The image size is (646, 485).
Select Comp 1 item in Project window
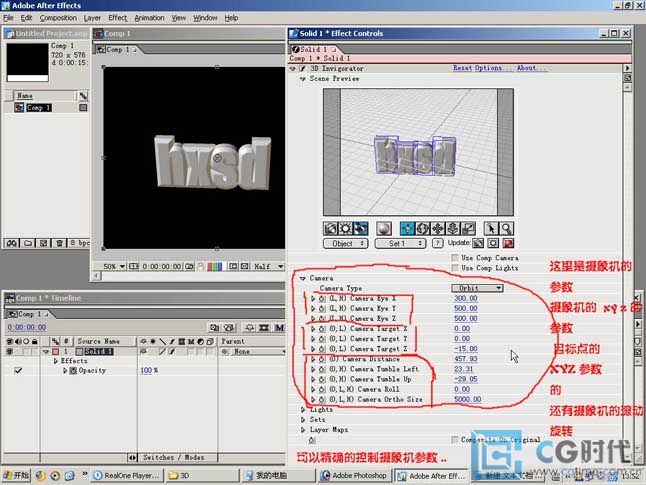pos(39,108)
